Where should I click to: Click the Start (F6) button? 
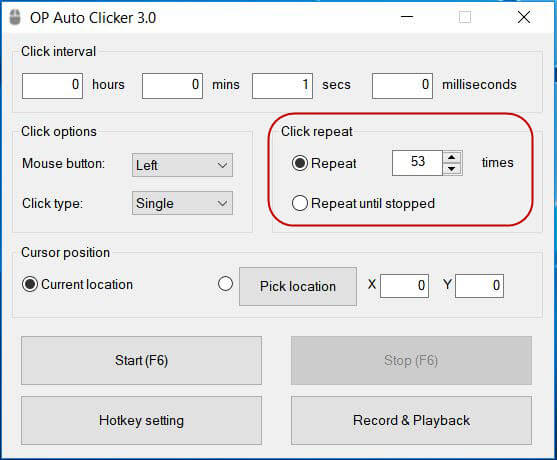(141, 361)
